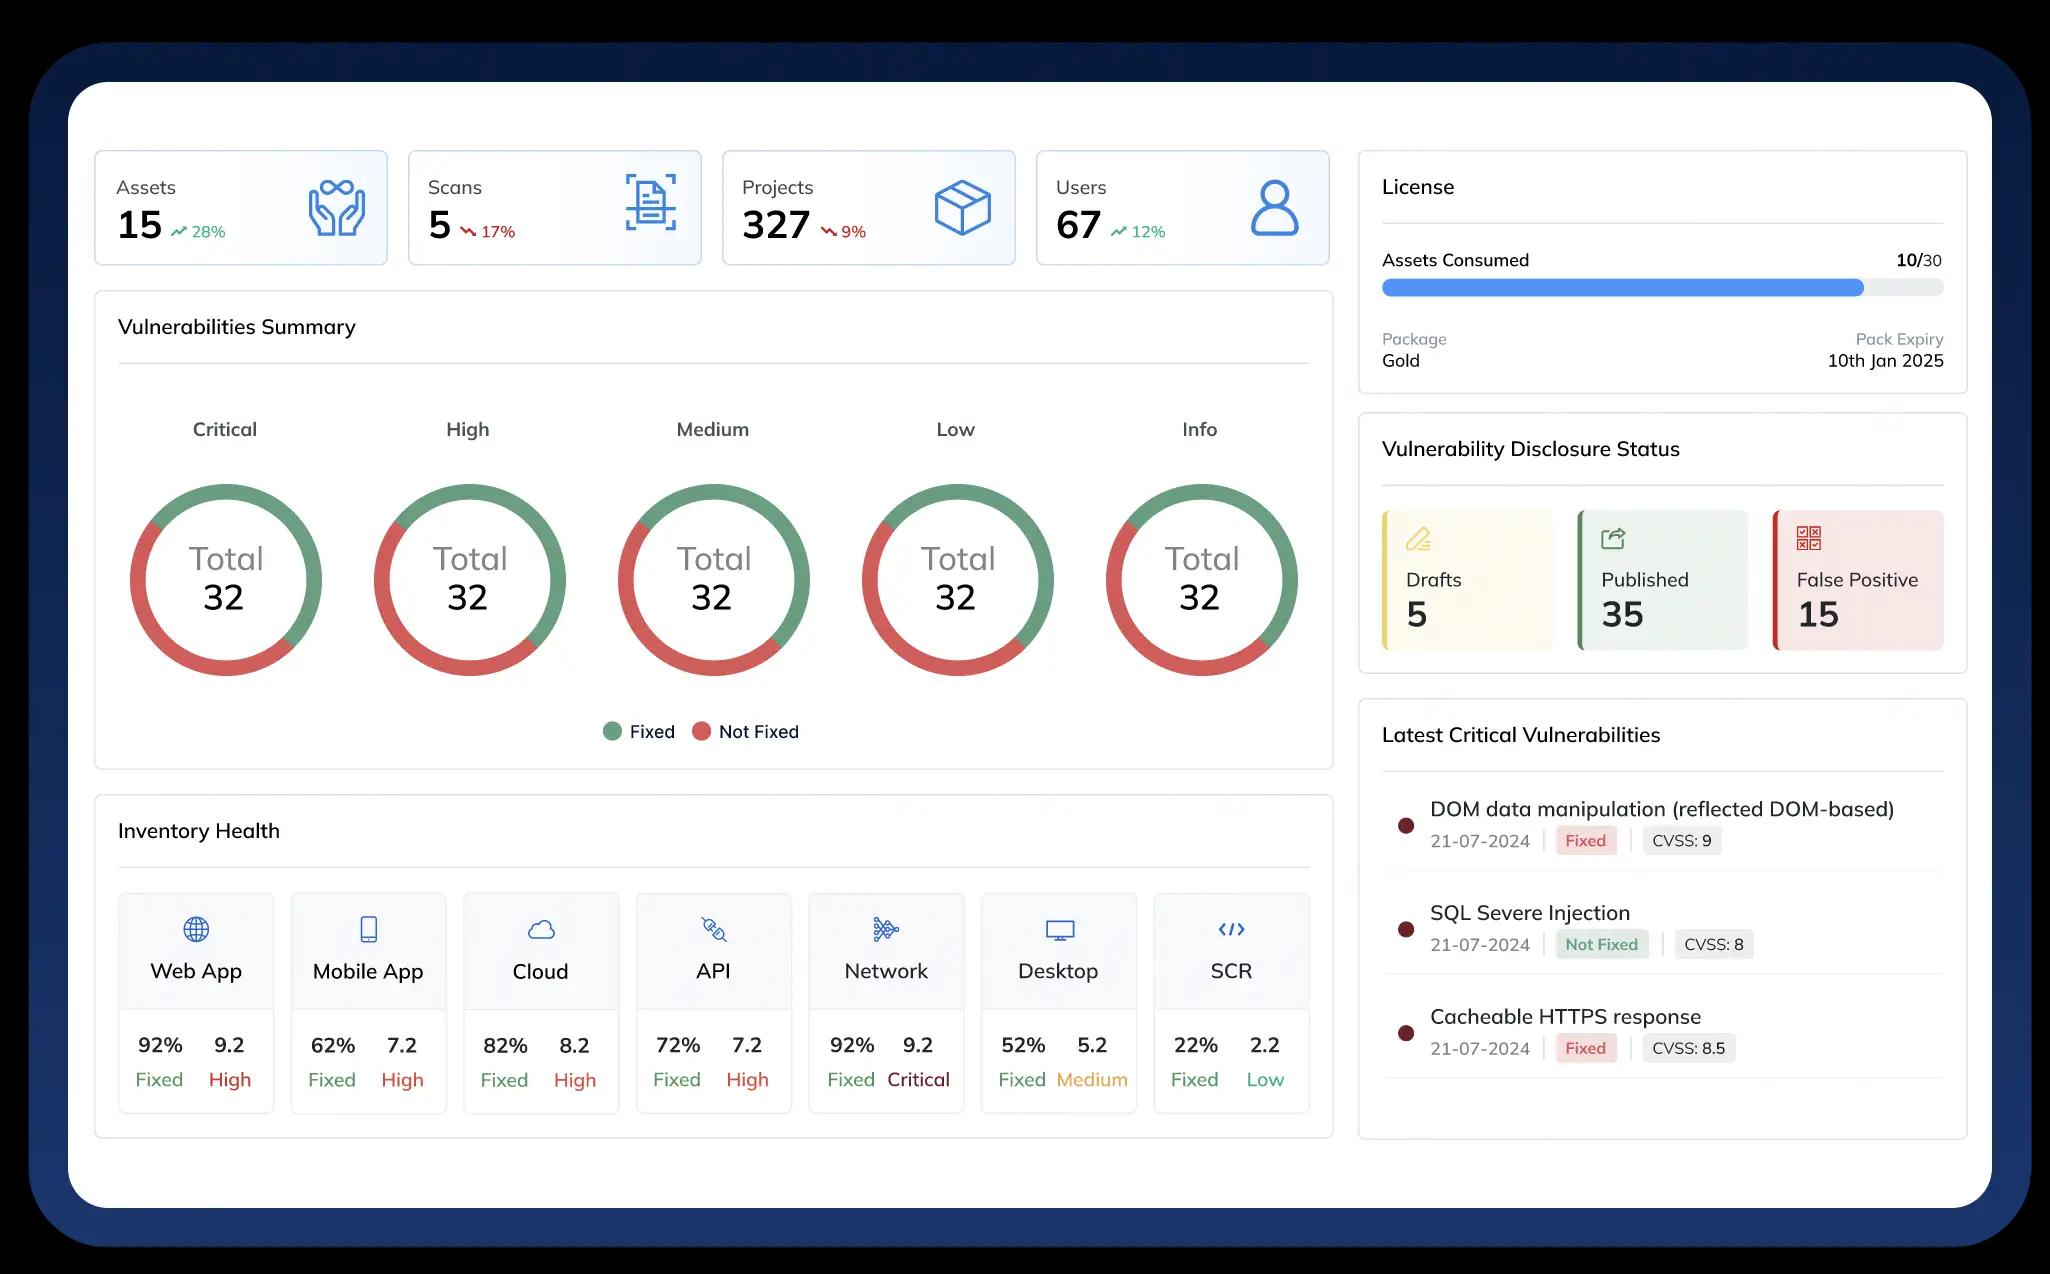Click the Assets Consumed progress bar

[1662, 288]
